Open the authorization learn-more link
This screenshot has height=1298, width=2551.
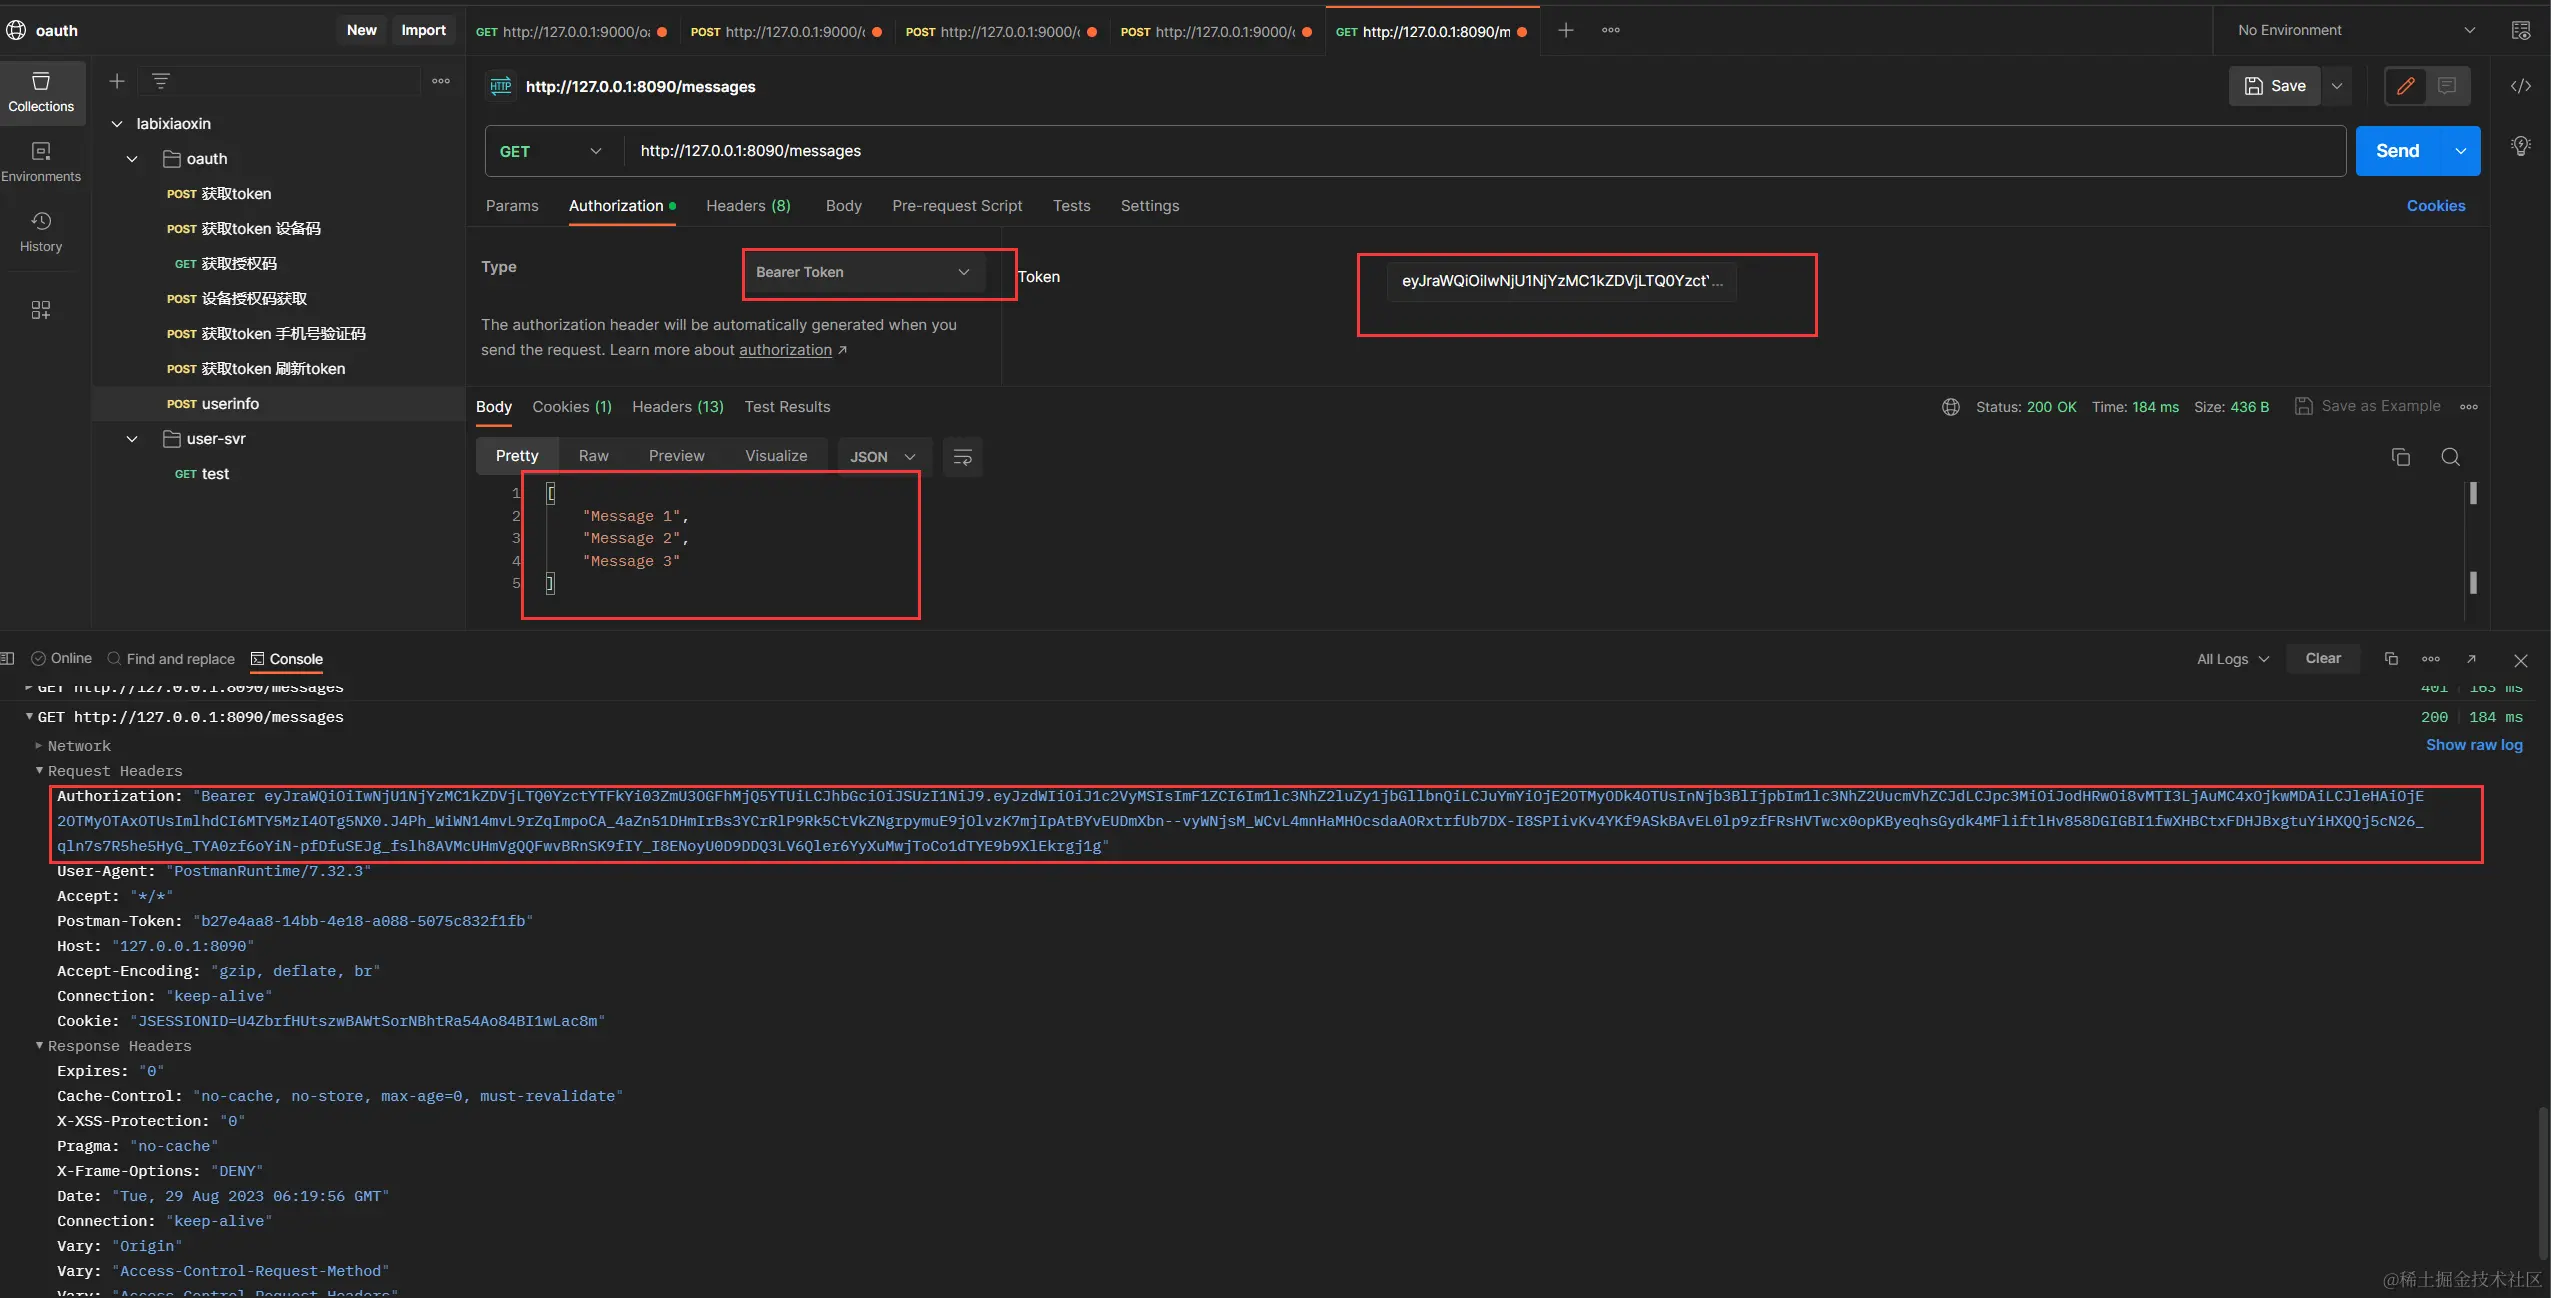coord(785,350)
